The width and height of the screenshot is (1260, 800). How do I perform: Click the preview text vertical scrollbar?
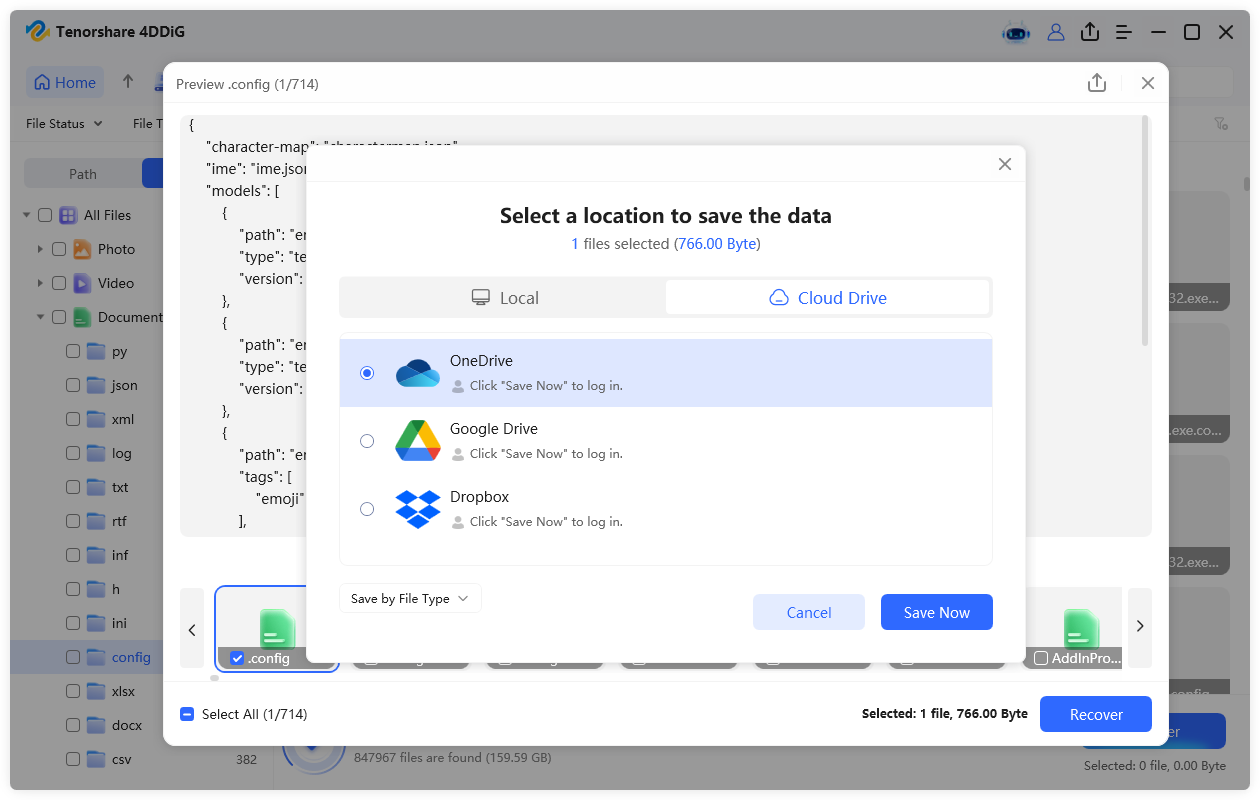coord(1145,231)
